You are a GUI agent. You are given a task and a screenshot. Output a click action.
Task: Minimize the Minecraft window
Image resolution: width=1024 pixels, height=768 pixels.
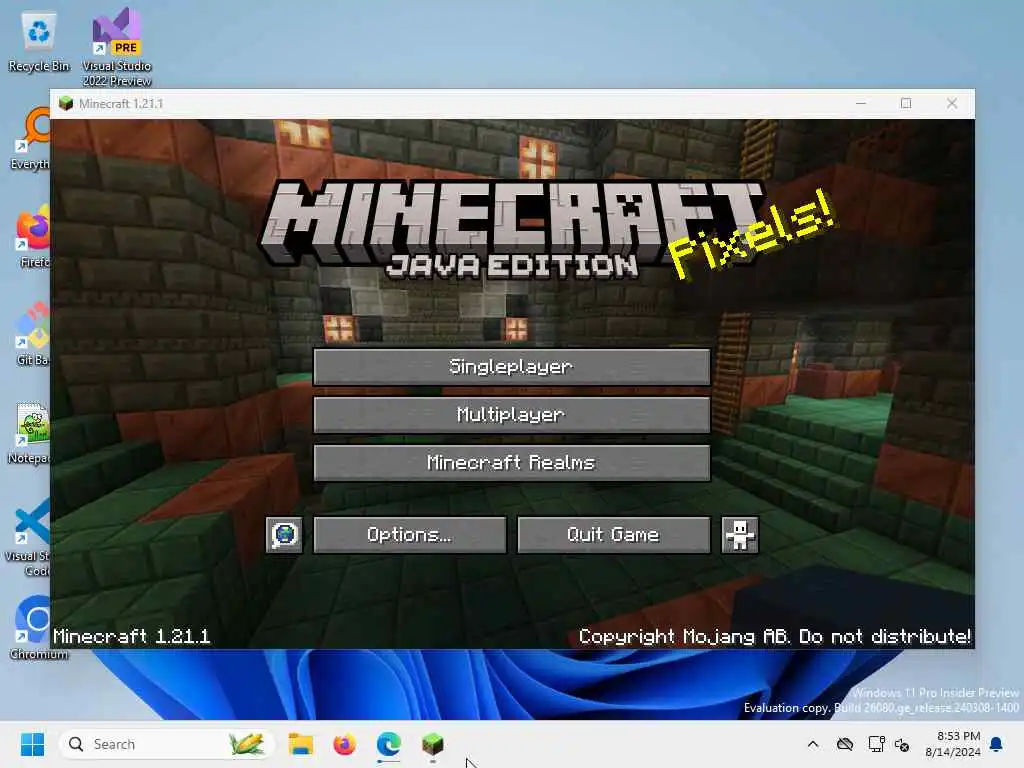click(x=861, y=103)
